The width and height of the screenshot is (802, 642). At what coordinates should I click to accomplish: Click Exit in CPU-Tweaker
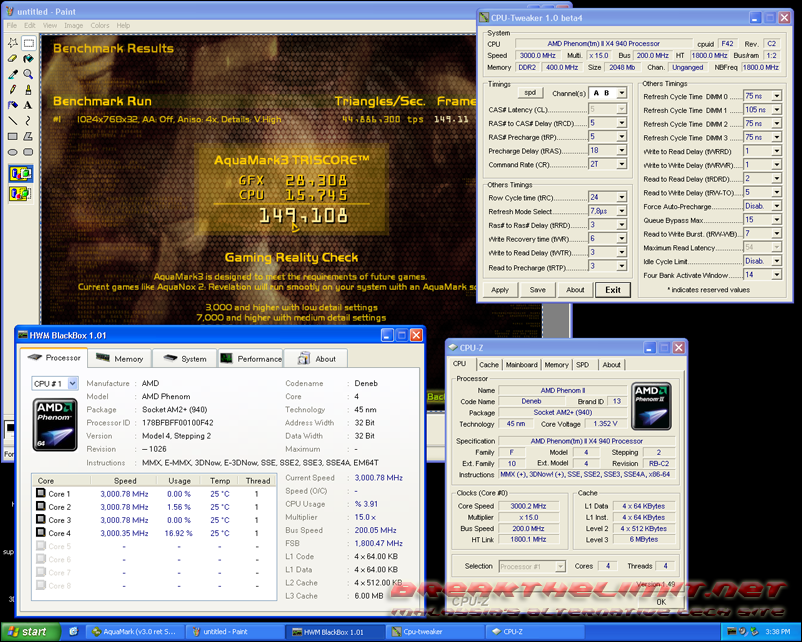[x=613, y=290]
